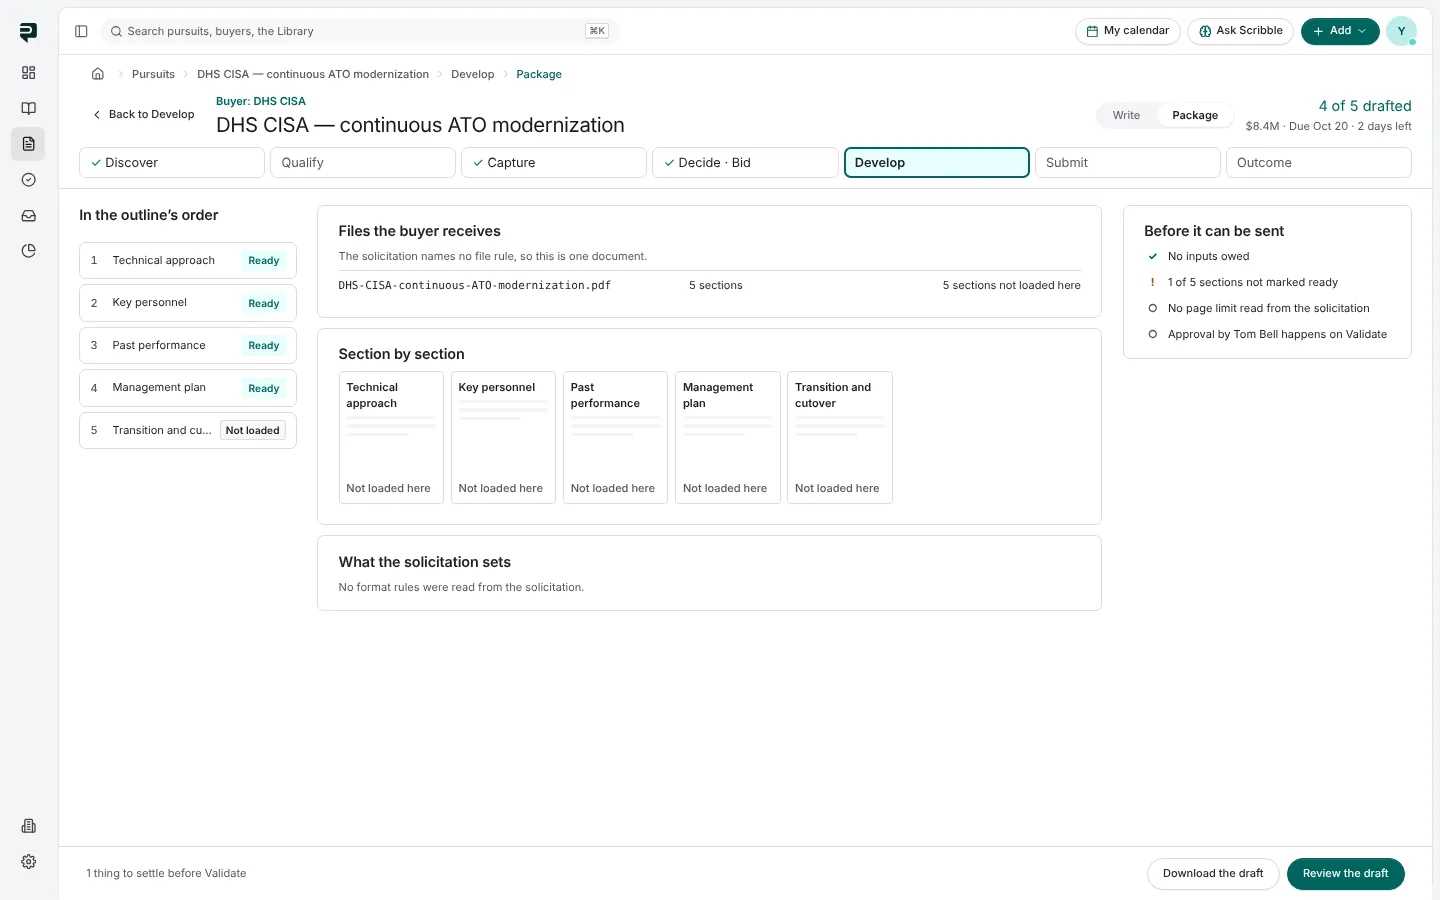1440x900 pixels.
Task: Click the Pursuits breadcrumb link
Action: [x=153, y=74]
